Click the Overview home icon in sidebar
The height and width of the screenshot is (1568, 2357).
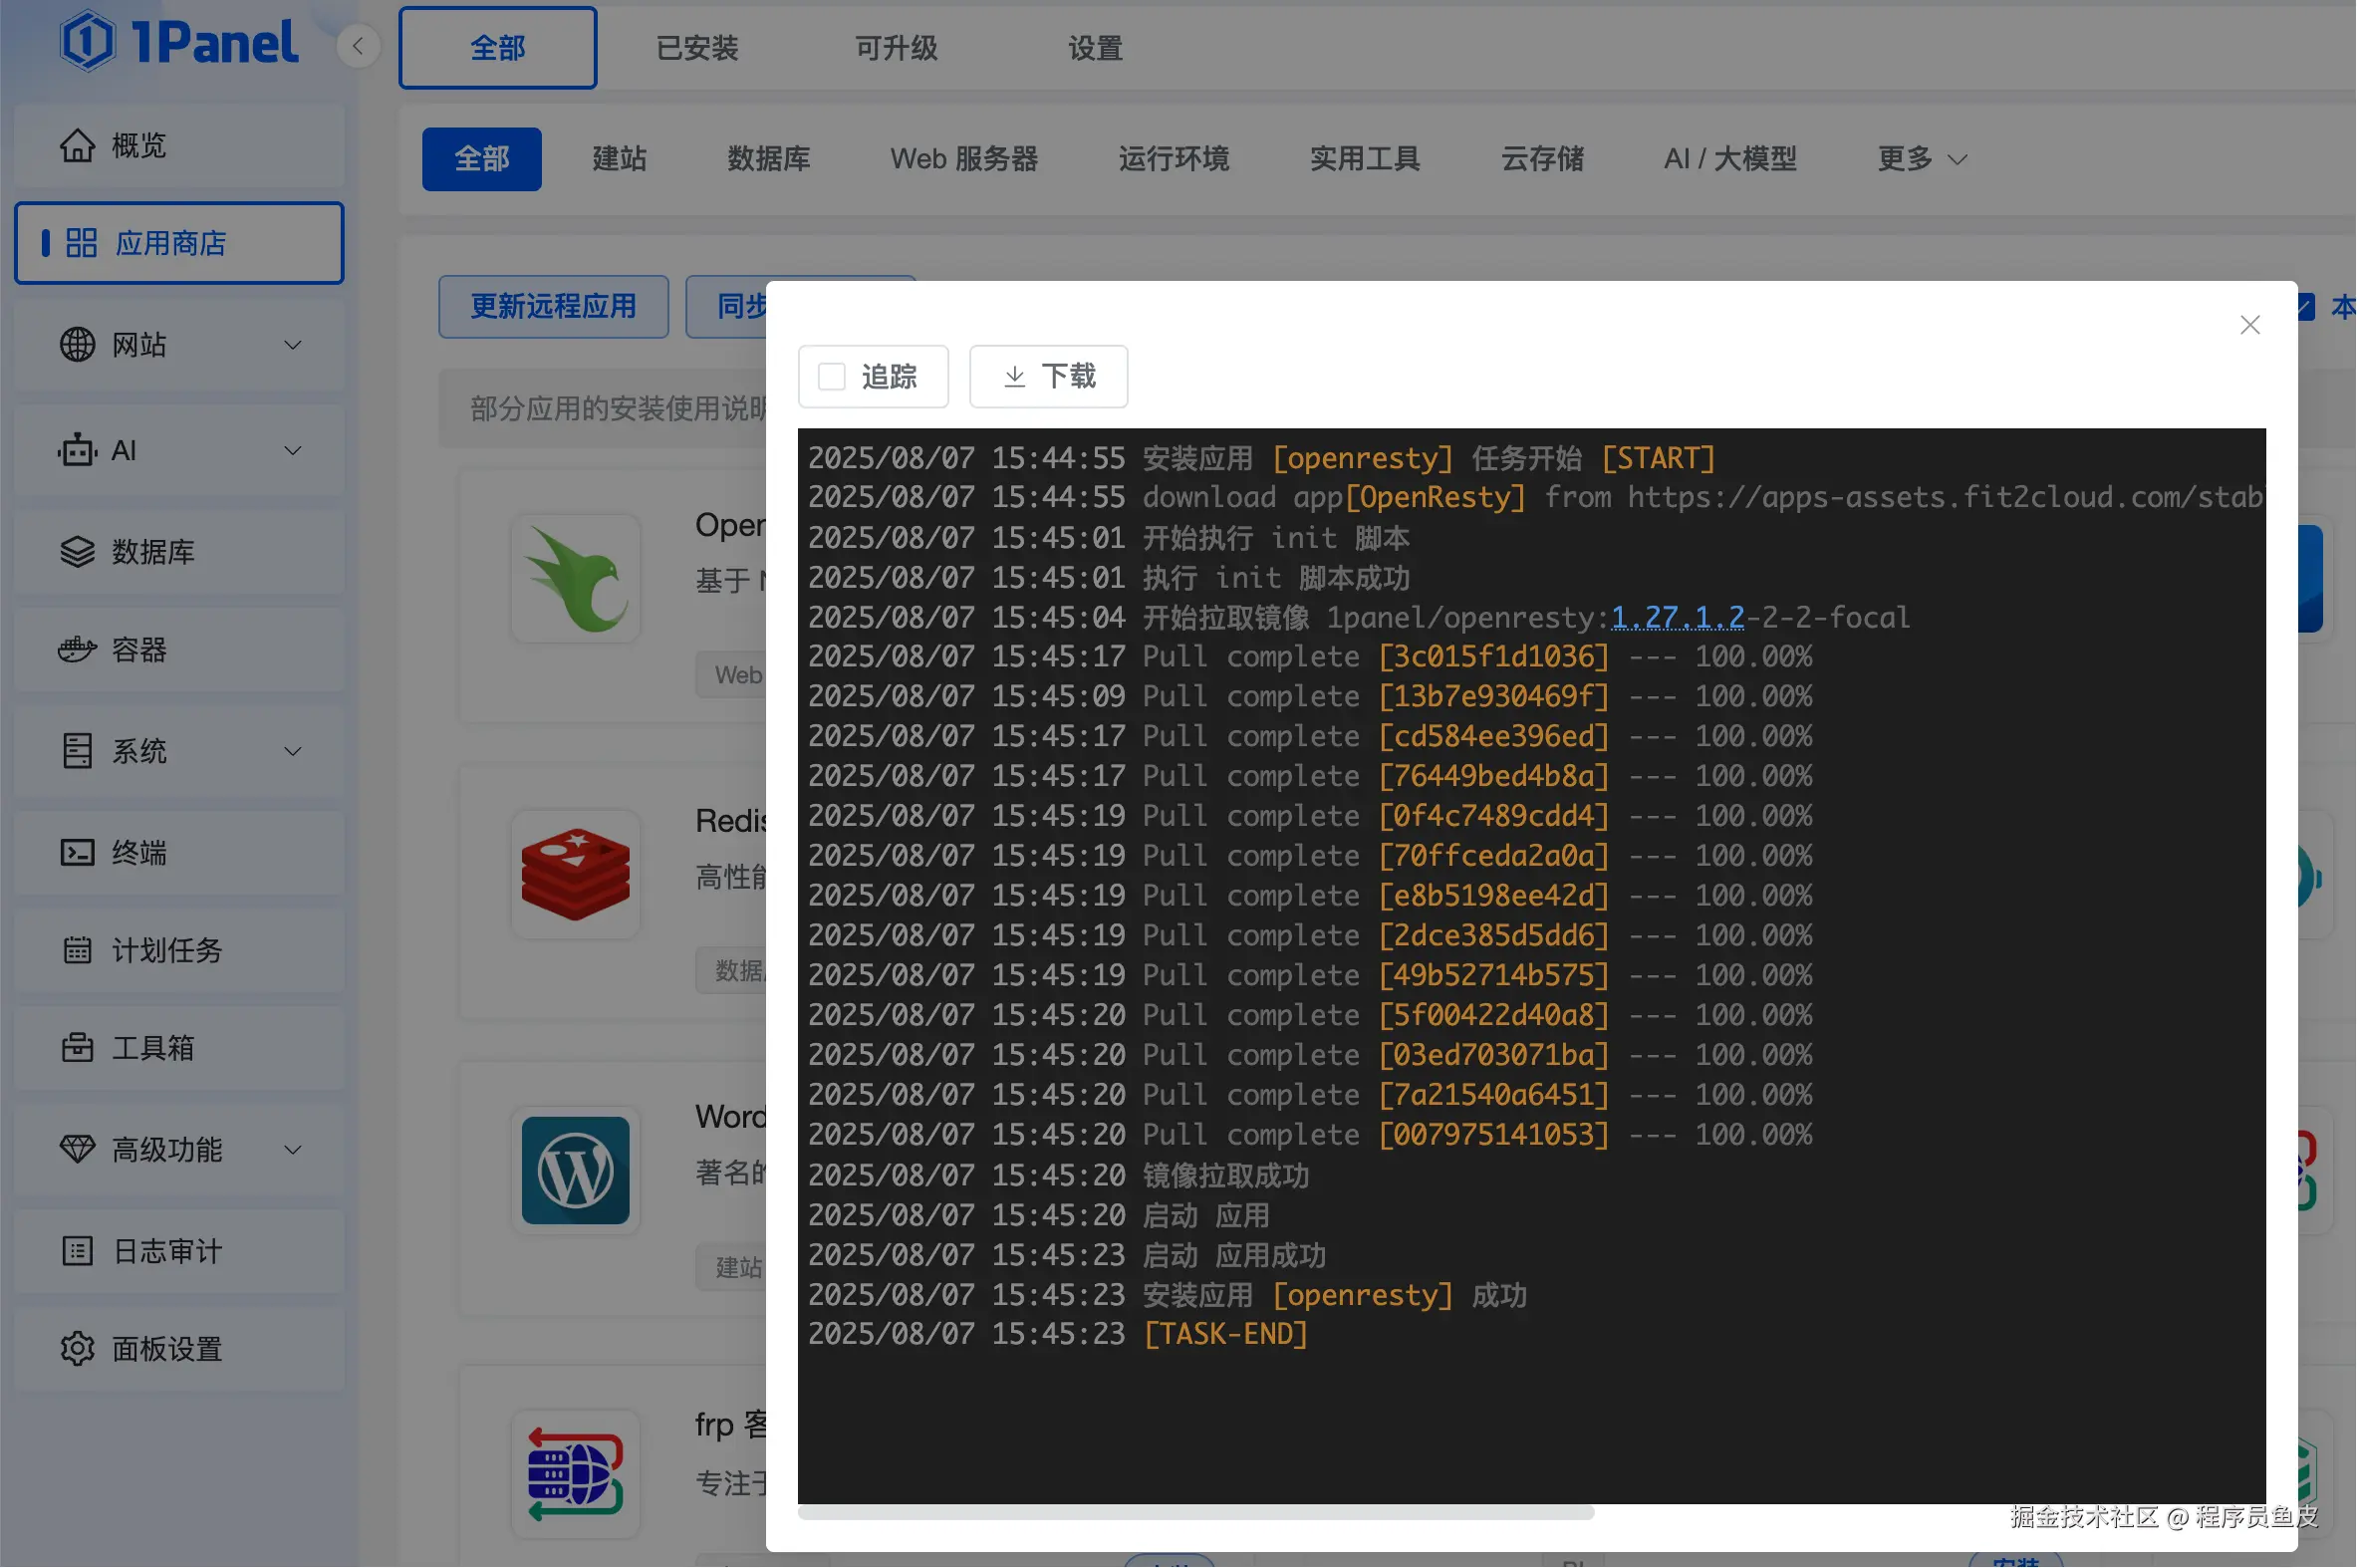tap(77, 146)
